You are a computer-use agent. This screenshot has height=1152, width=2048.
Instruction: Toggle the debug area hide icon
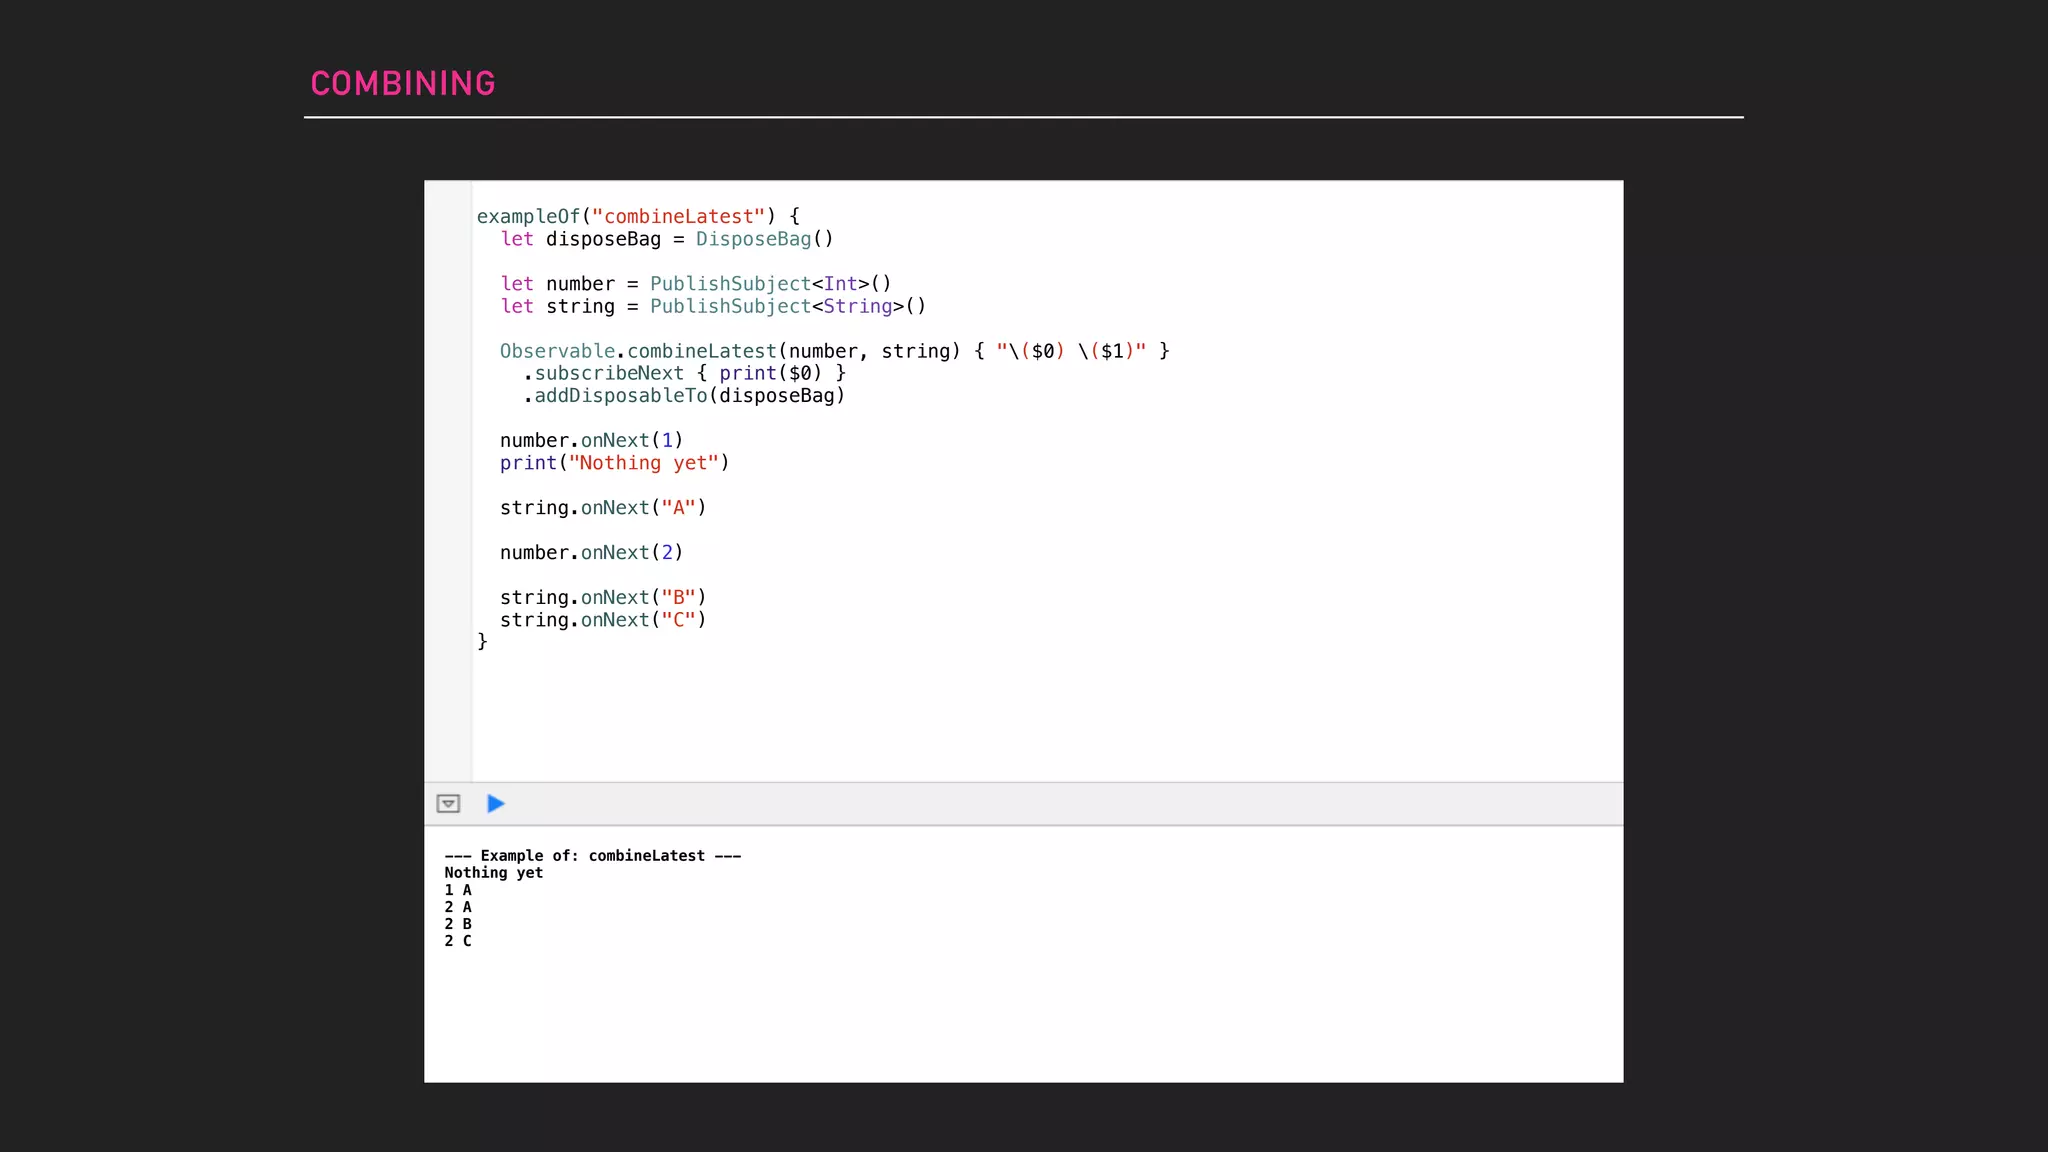pos(448,804)
